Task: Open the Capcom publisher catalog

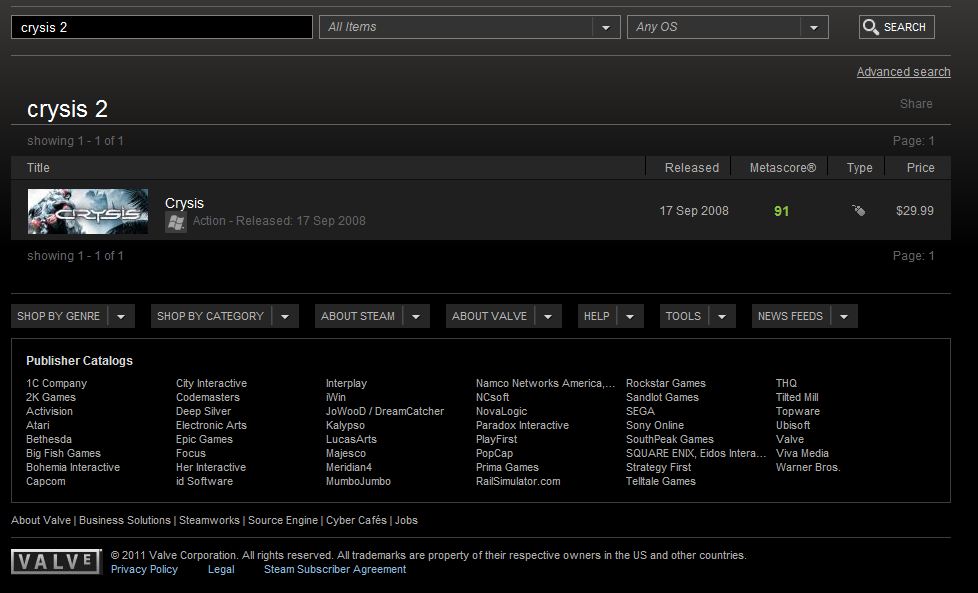Action: click(46, 481)
